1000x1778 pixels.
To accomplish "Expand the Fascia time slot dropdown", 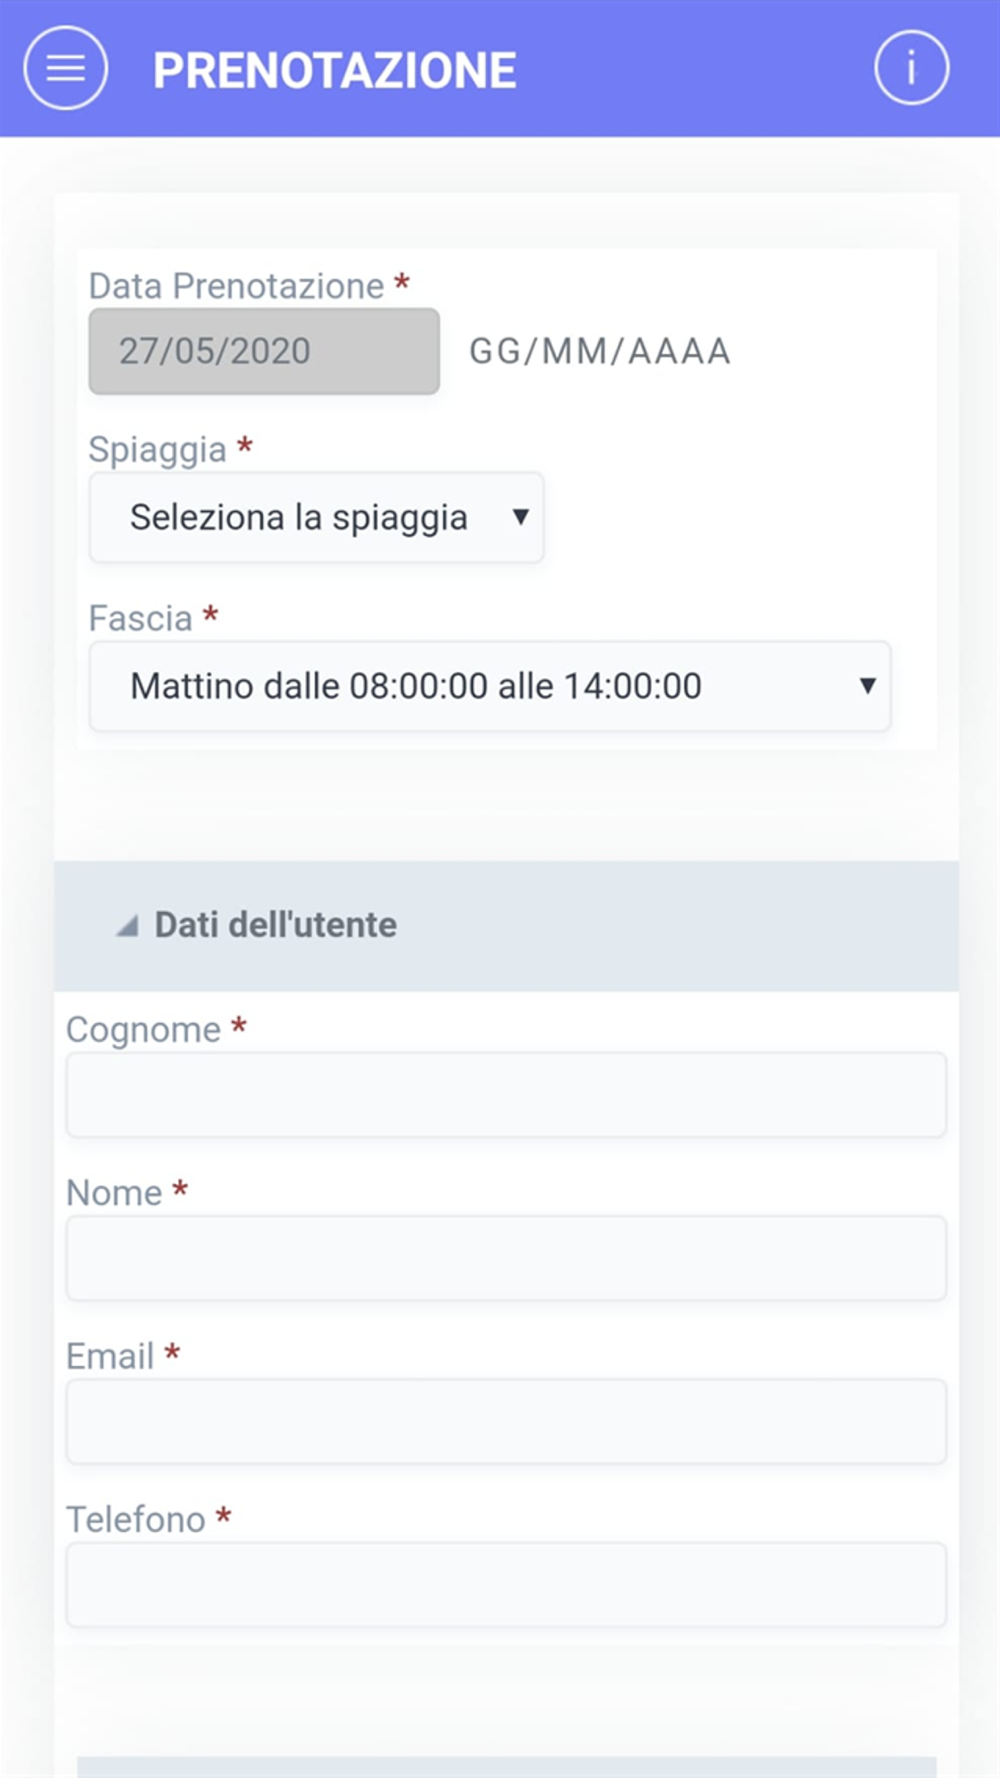I will tap(489, 686).
